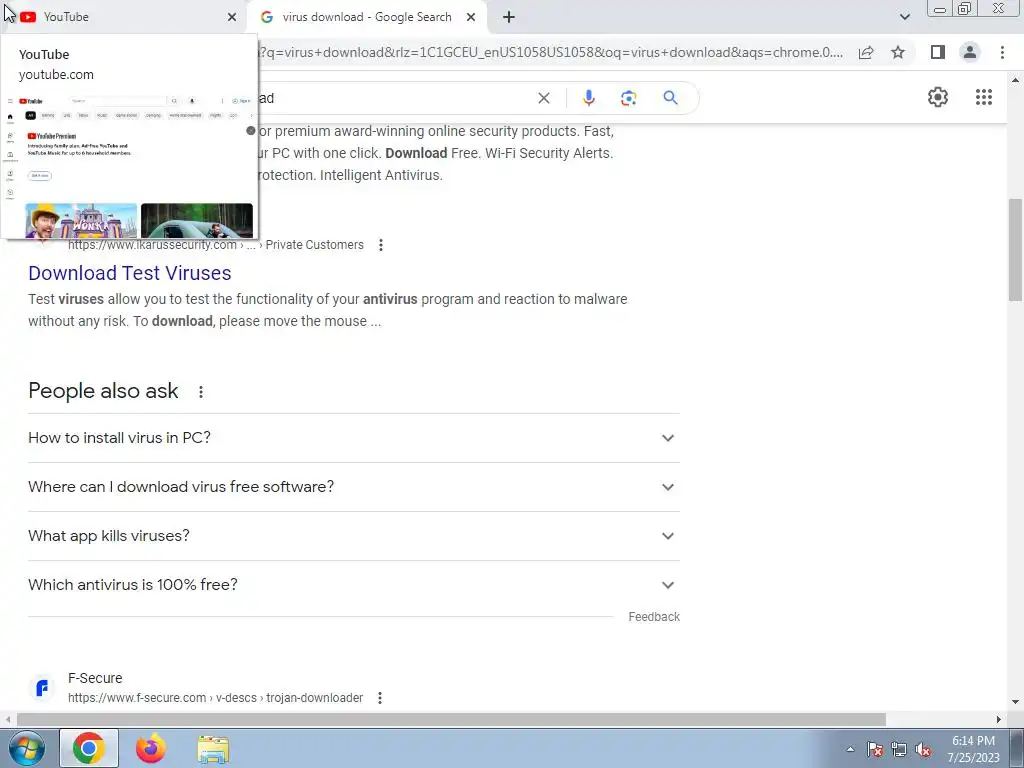The height and width of the screenshot is (768, 1024).
Task: Click the horizontal scrollbar right arrow
Action: tap(999, 719)
